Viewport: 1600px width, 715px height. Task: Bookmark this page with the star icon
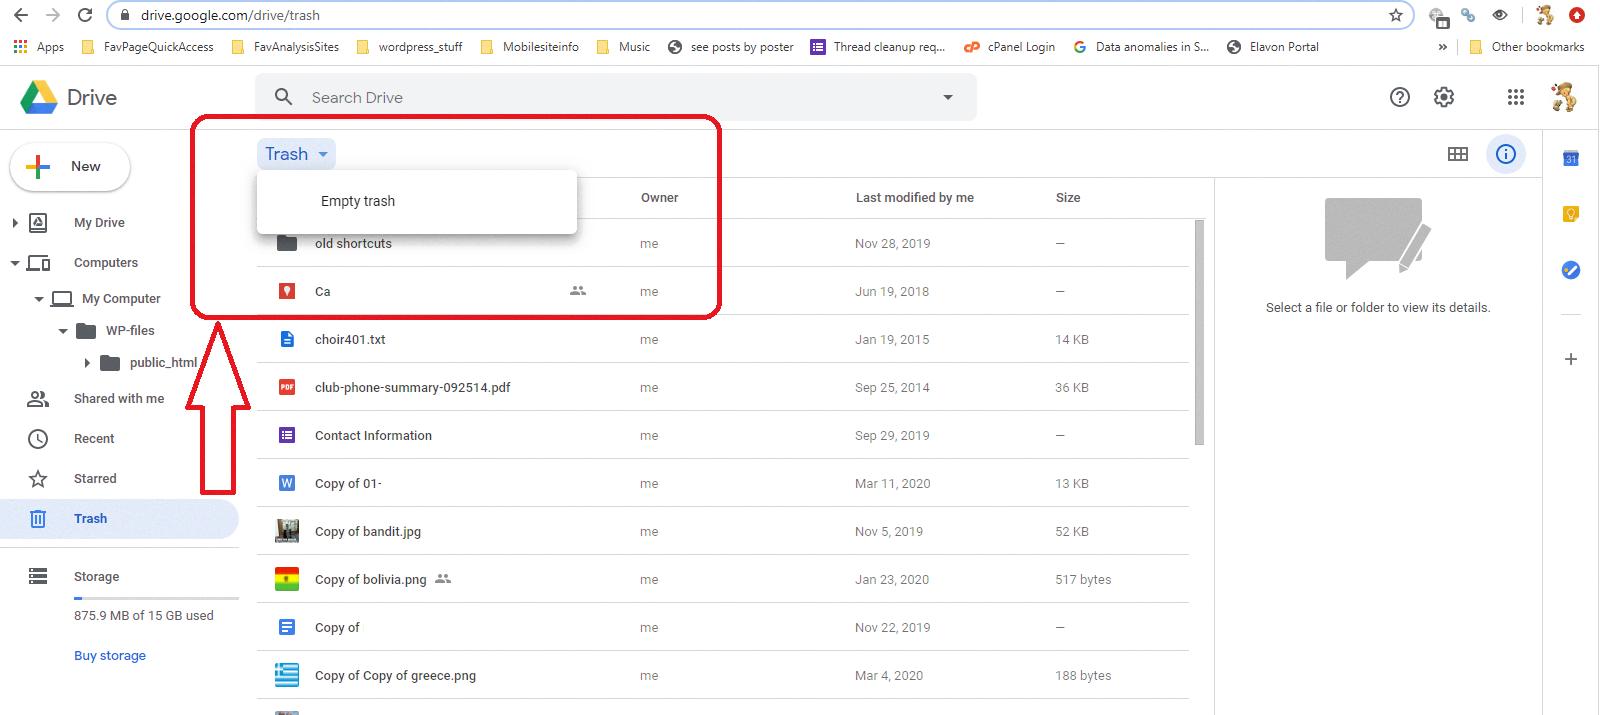(1395, 15)
